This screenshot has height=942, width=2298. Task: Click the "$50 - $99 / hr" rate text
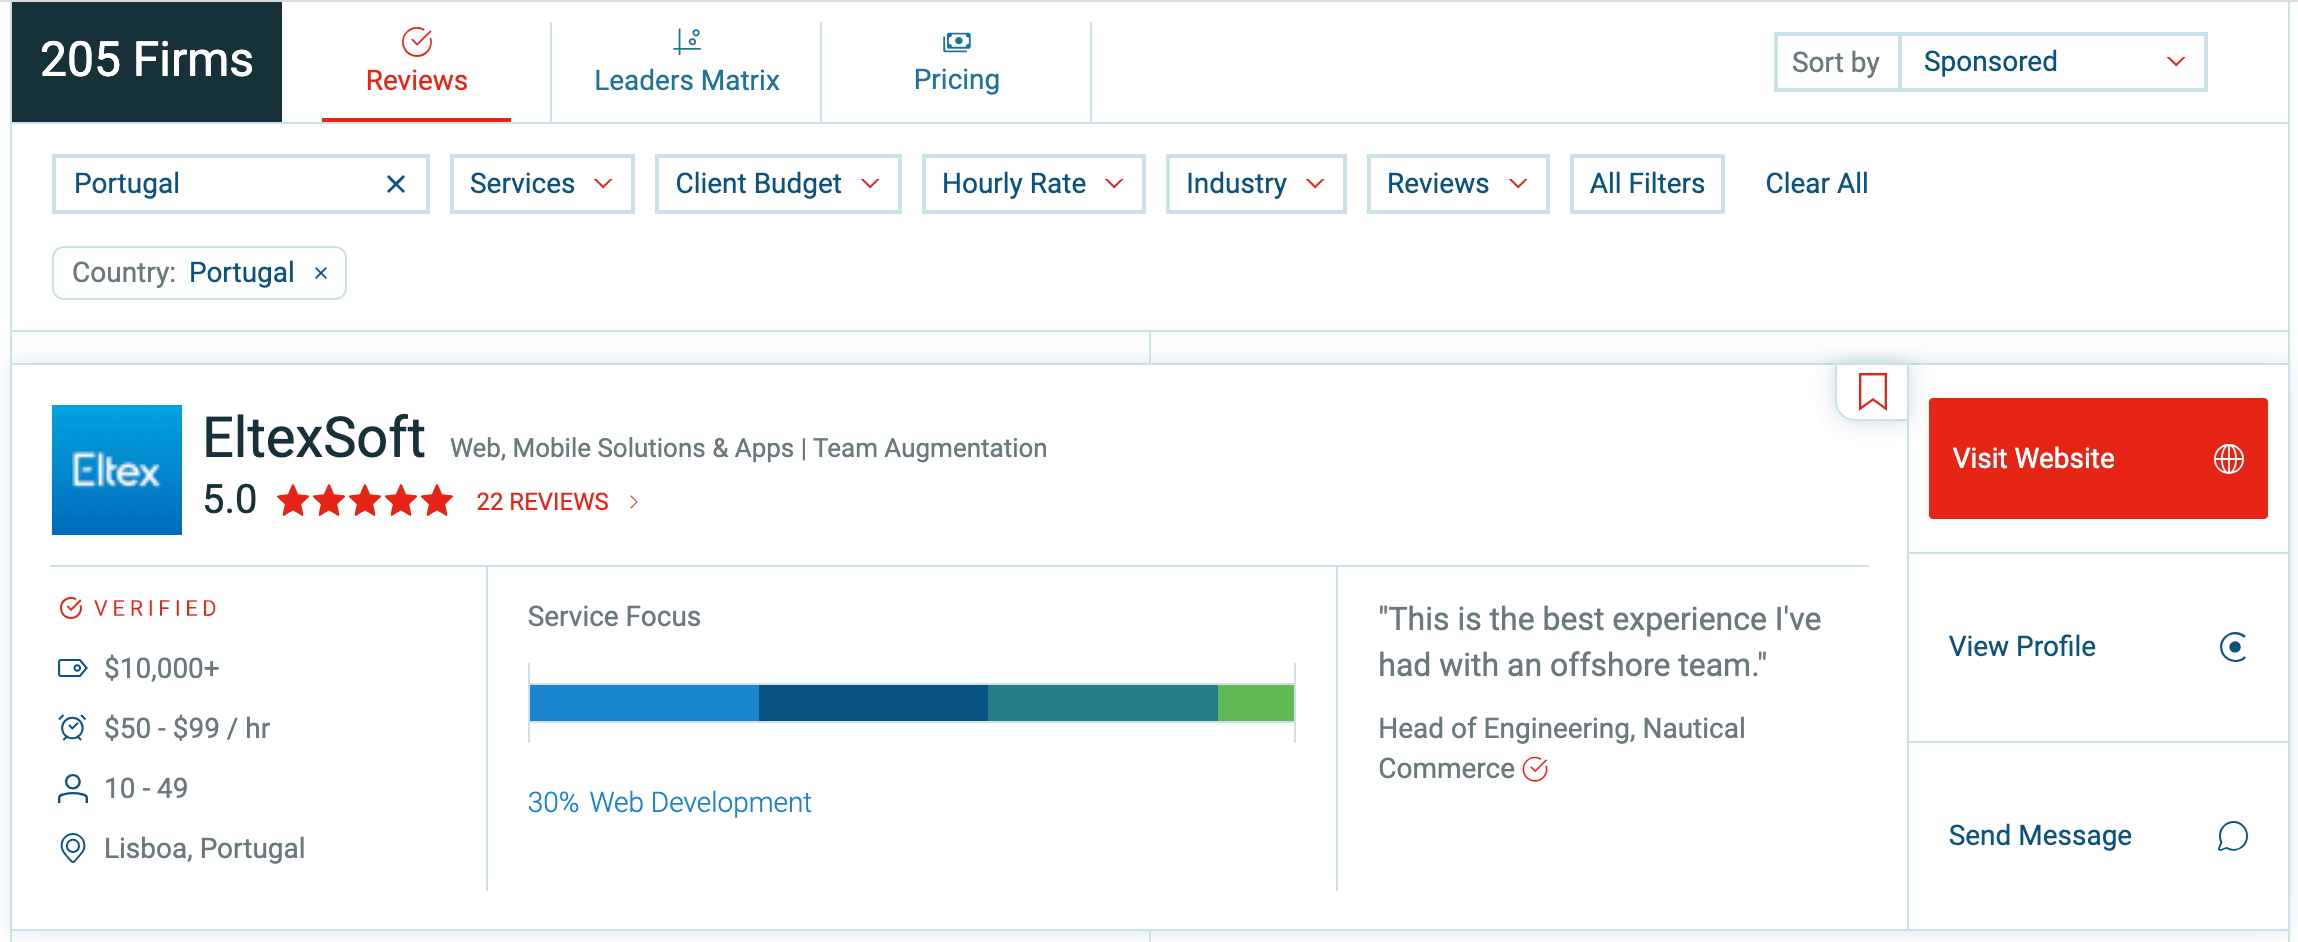tap(187, 728)
